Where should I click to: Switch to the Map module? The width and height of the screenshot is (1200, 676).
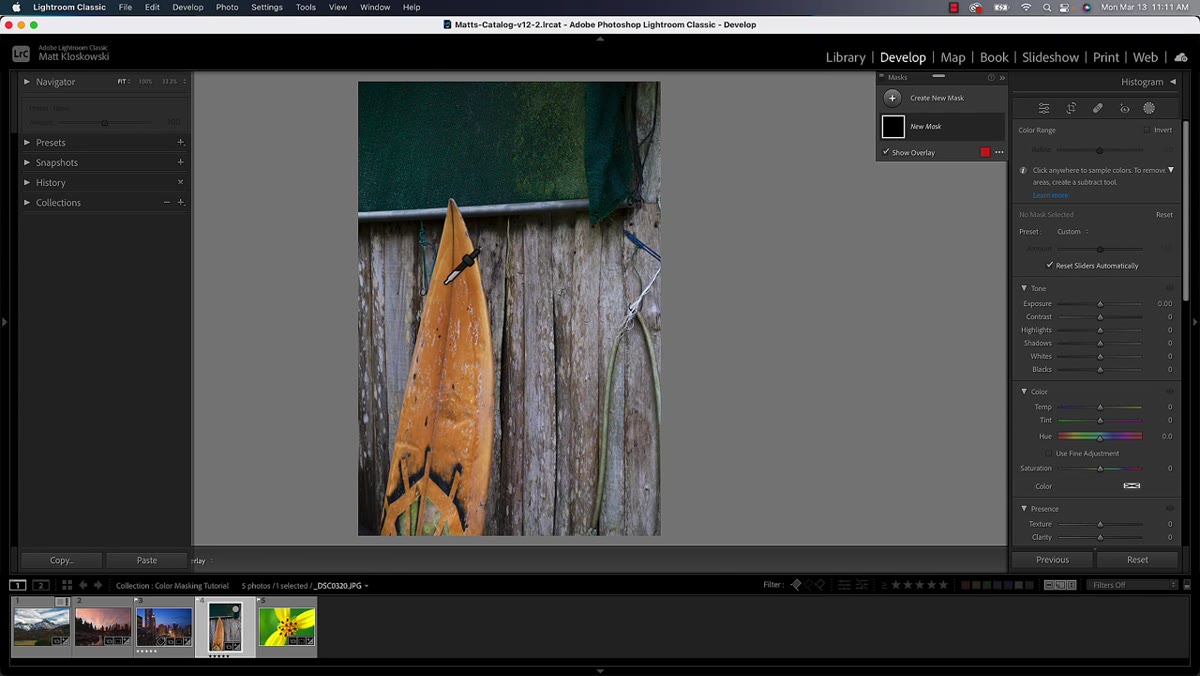(953, 57)
